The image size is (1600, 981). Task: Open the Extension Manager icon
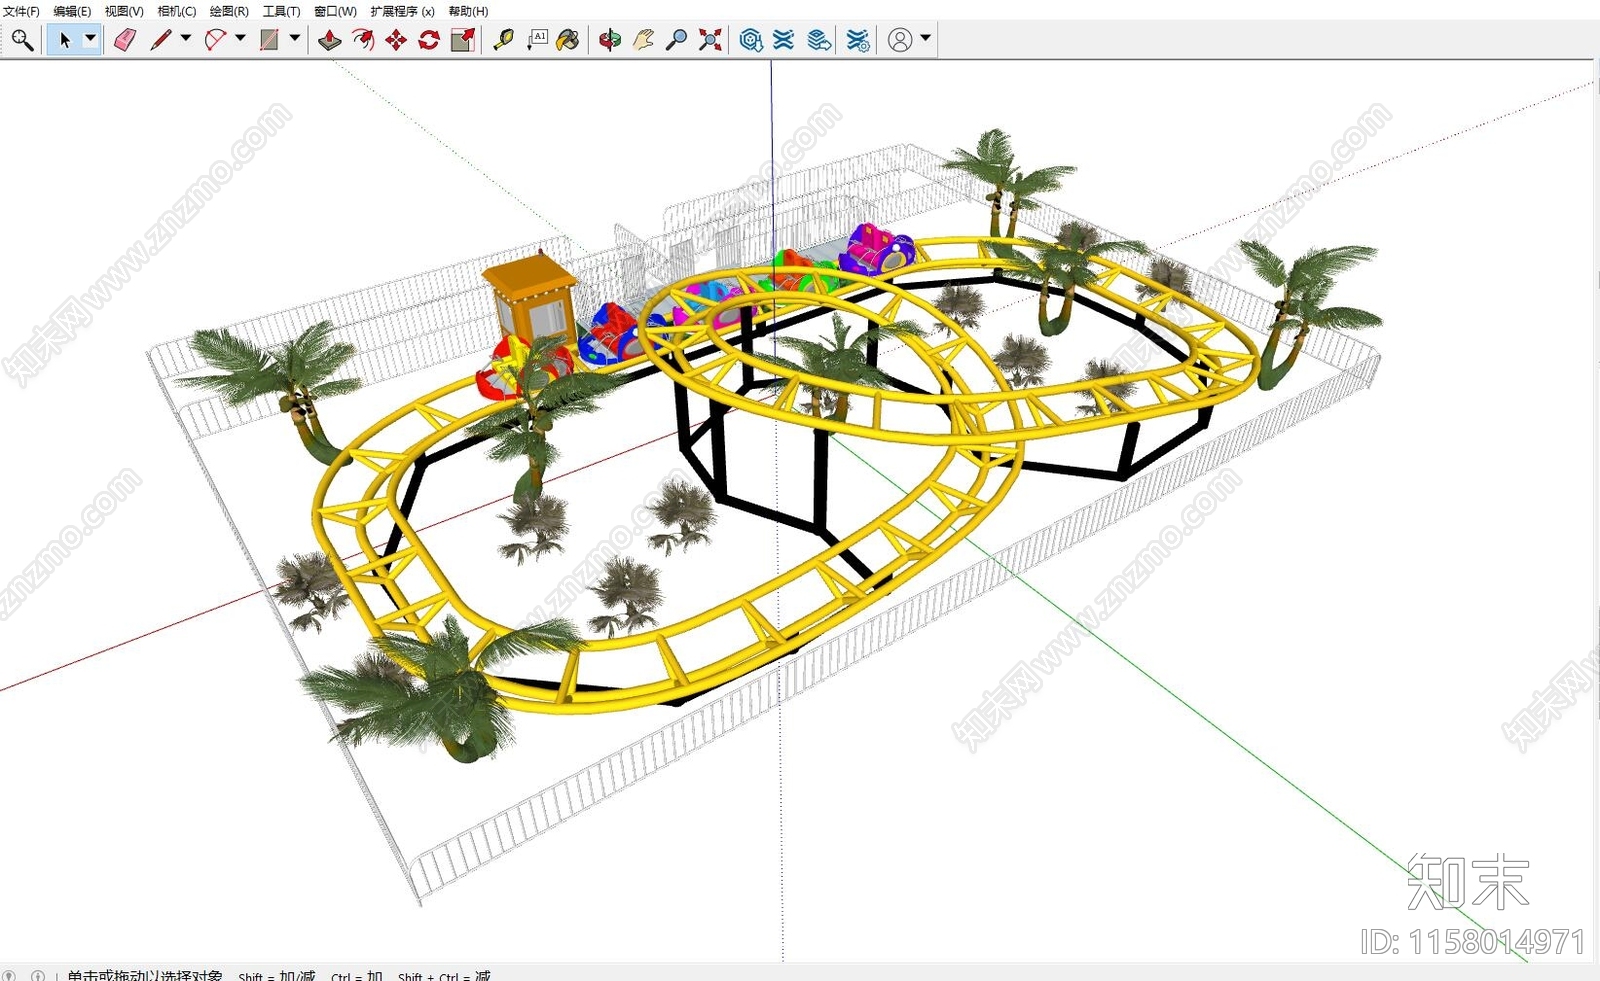tap(857, 40)
